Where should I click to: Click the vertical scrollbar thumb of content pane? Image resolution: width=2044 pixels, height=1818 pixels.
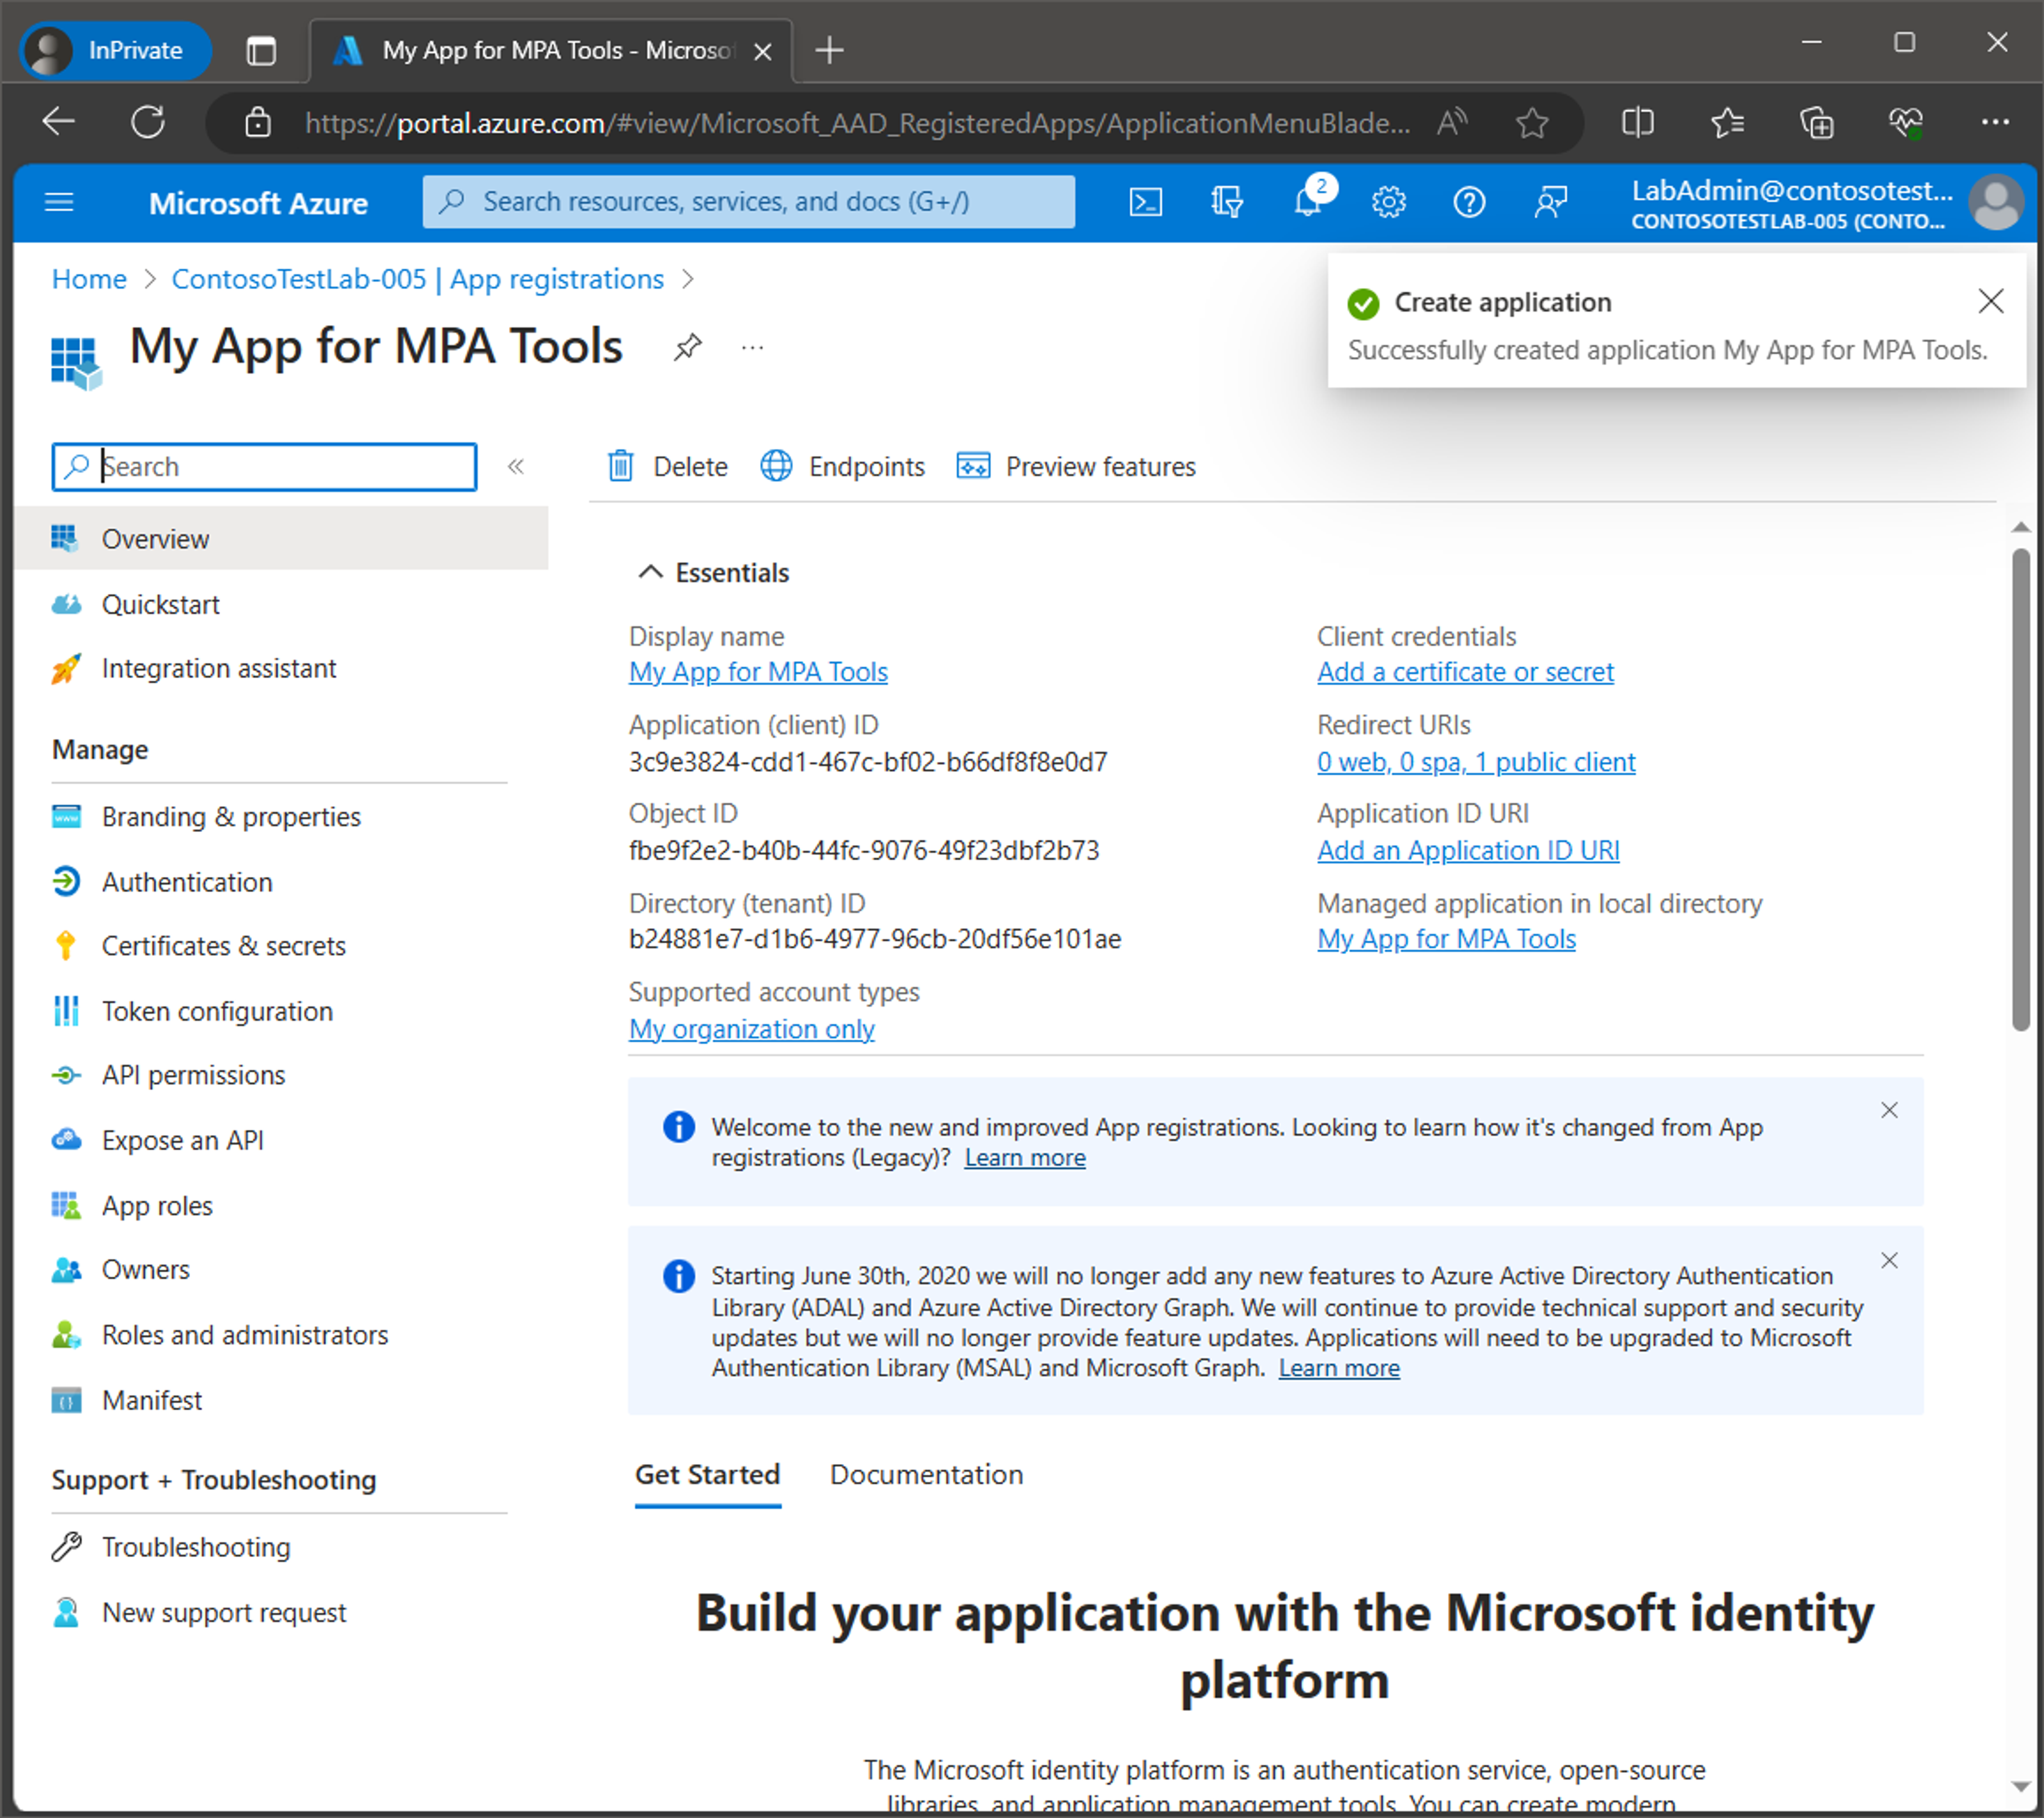[x=2021, y=789]
